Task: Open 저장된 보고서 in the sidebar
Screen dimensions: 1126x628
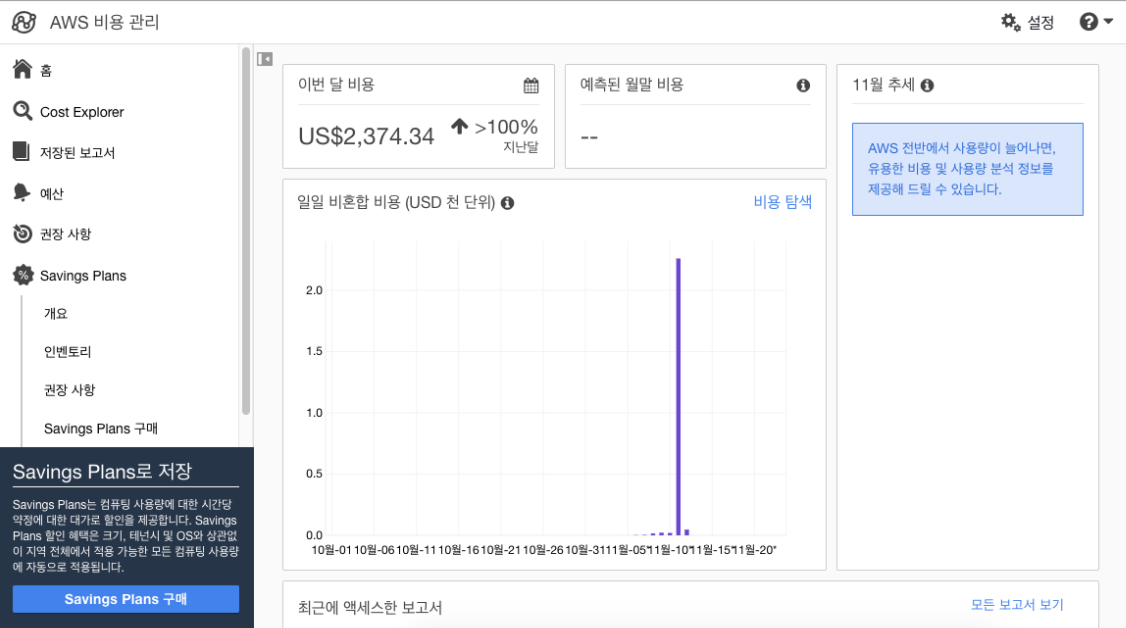Action: coord(78,153)
